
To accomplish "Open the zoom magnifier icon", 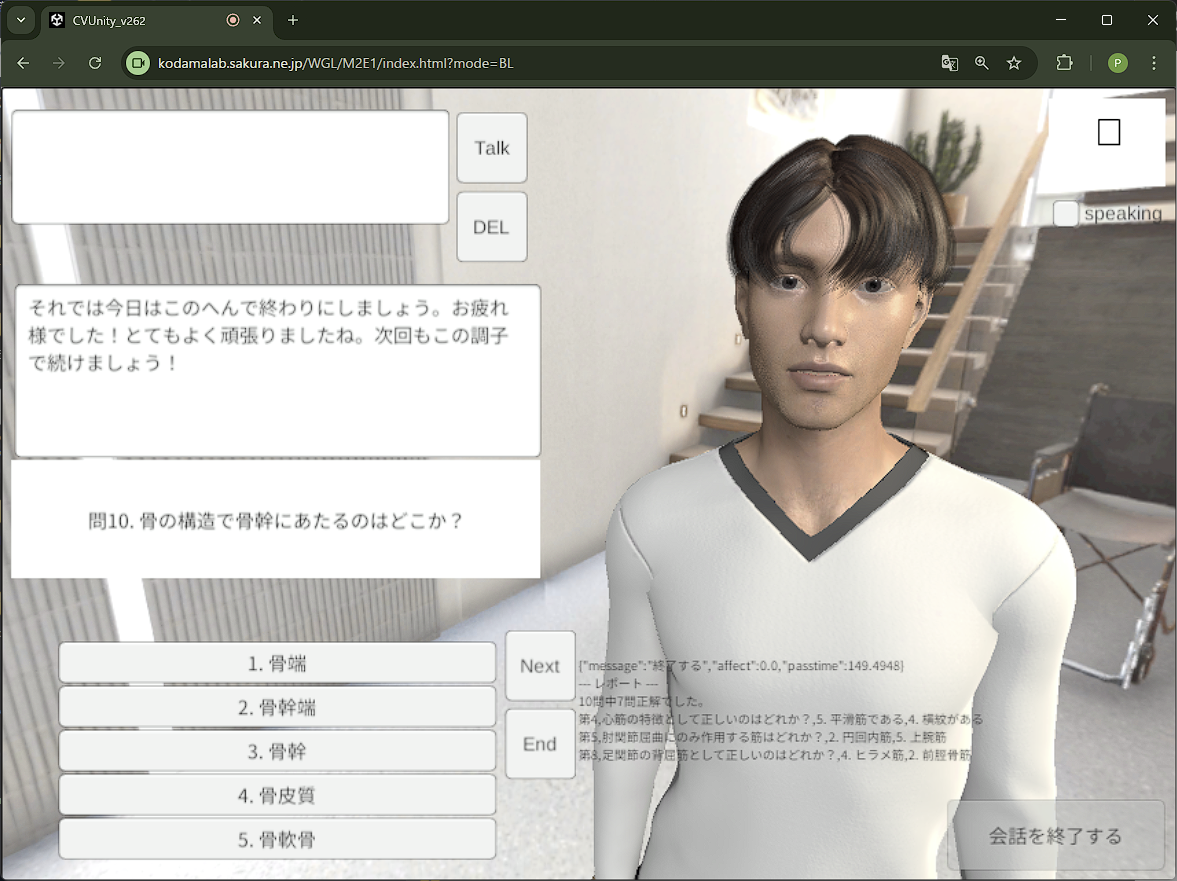I will (x=982, y=63).
